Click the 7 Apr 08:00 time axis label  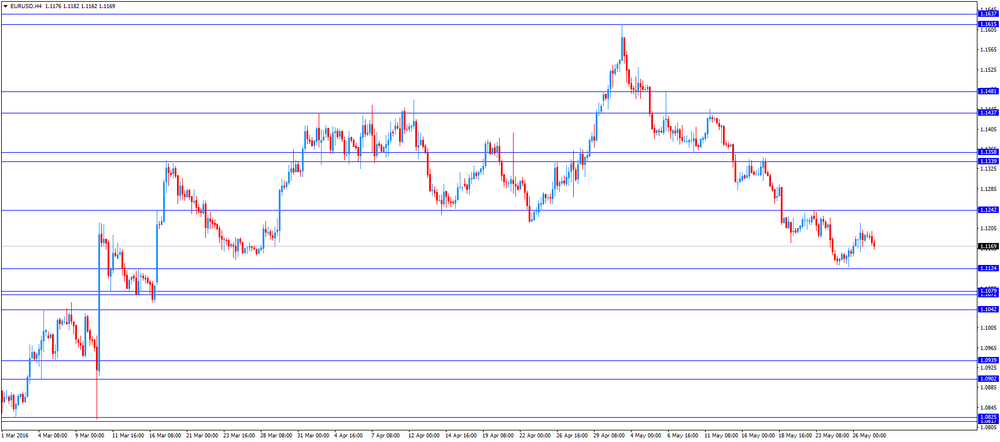pos(387,436)
